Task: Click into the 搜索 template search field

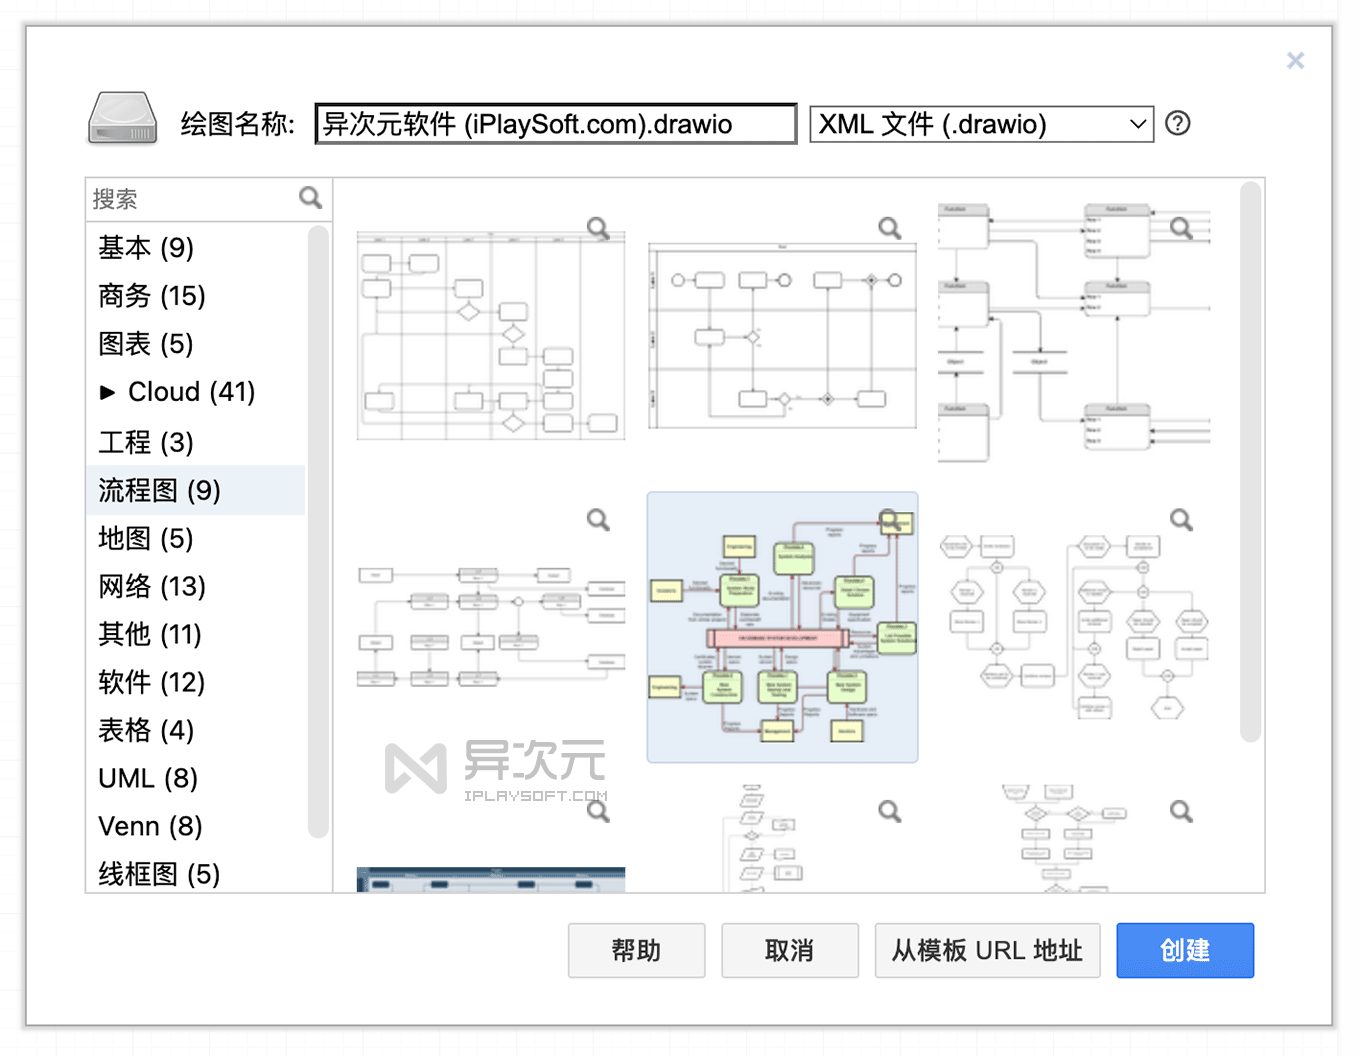Action: pos(194,199)
